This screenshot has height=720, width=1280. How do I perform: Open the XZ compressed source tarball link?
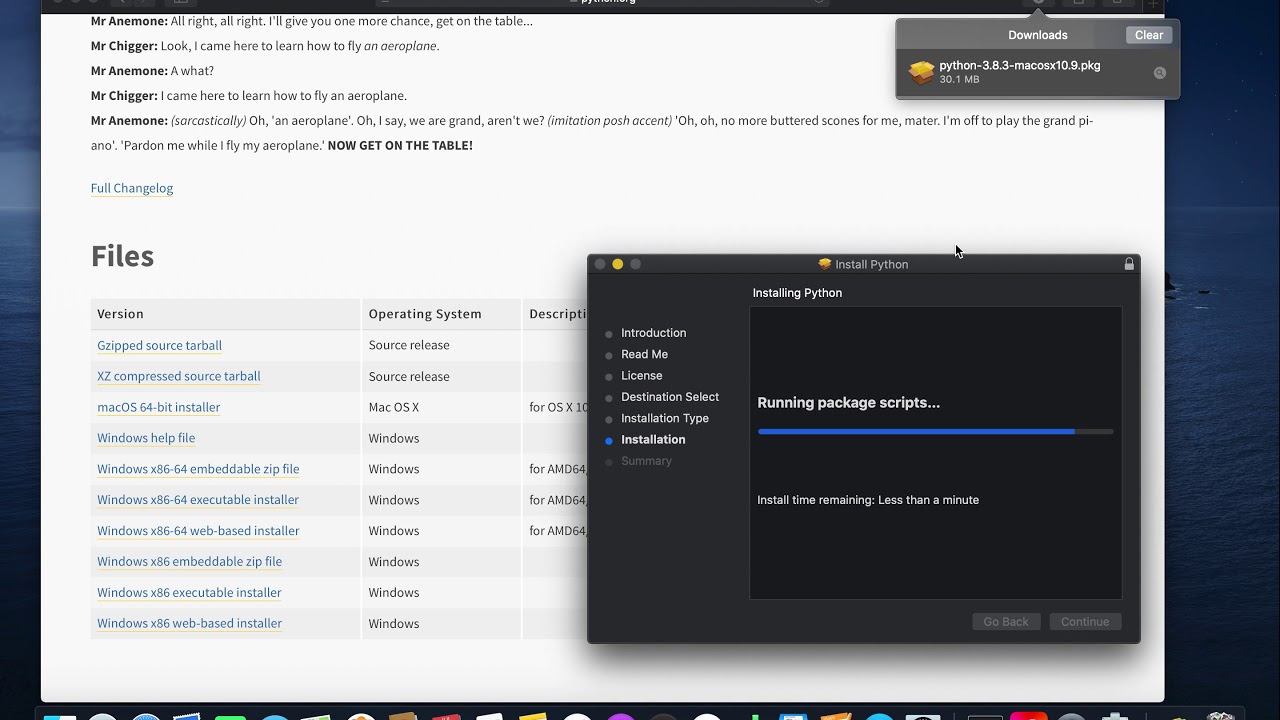[179, 376]
